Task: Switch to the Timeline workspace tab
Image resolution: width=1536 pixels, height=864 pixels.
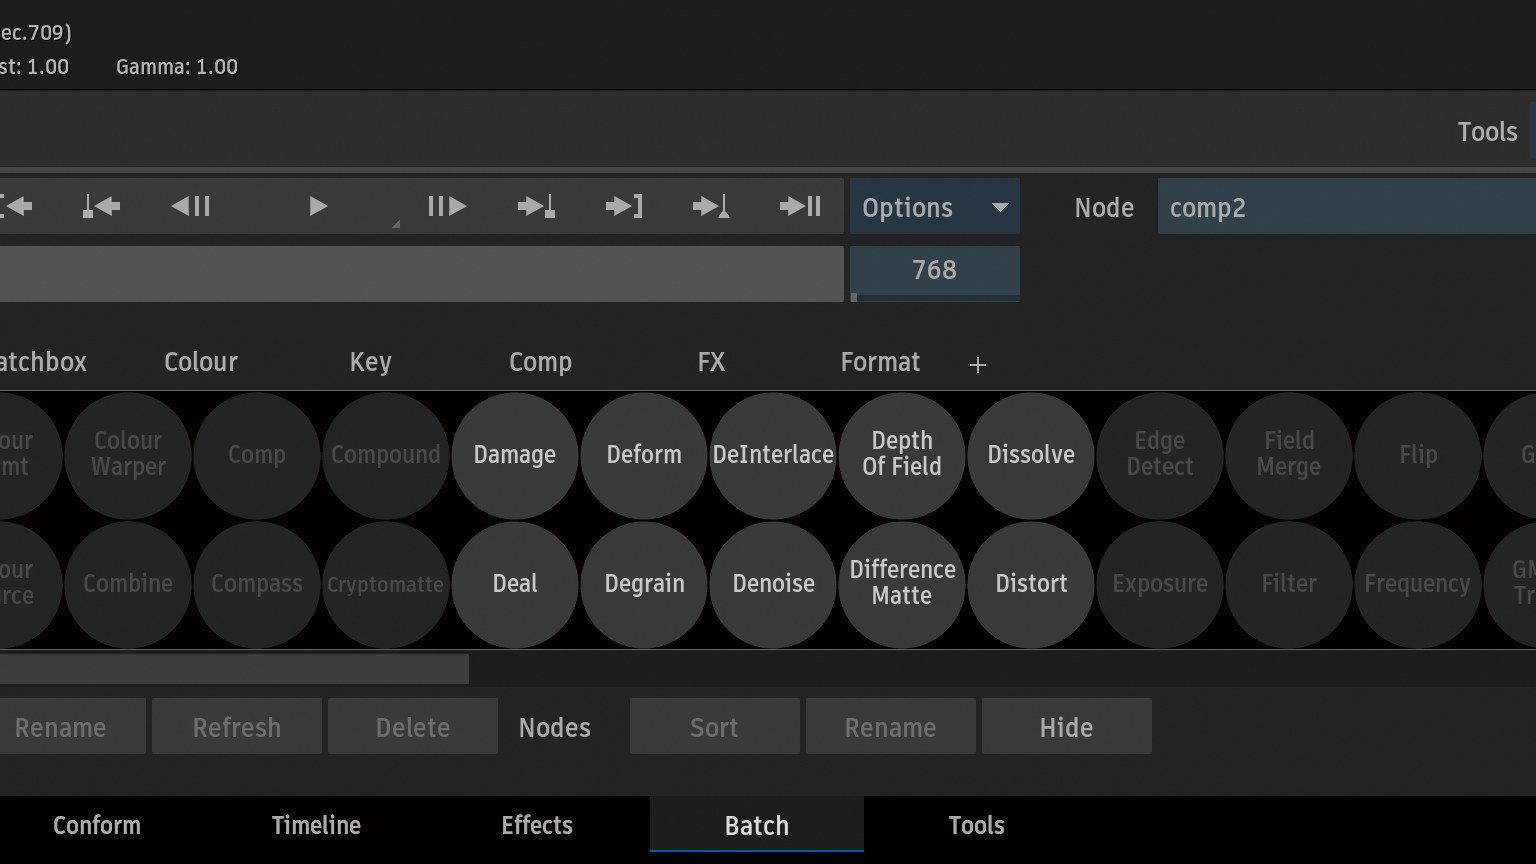Action: click(316, 825)
